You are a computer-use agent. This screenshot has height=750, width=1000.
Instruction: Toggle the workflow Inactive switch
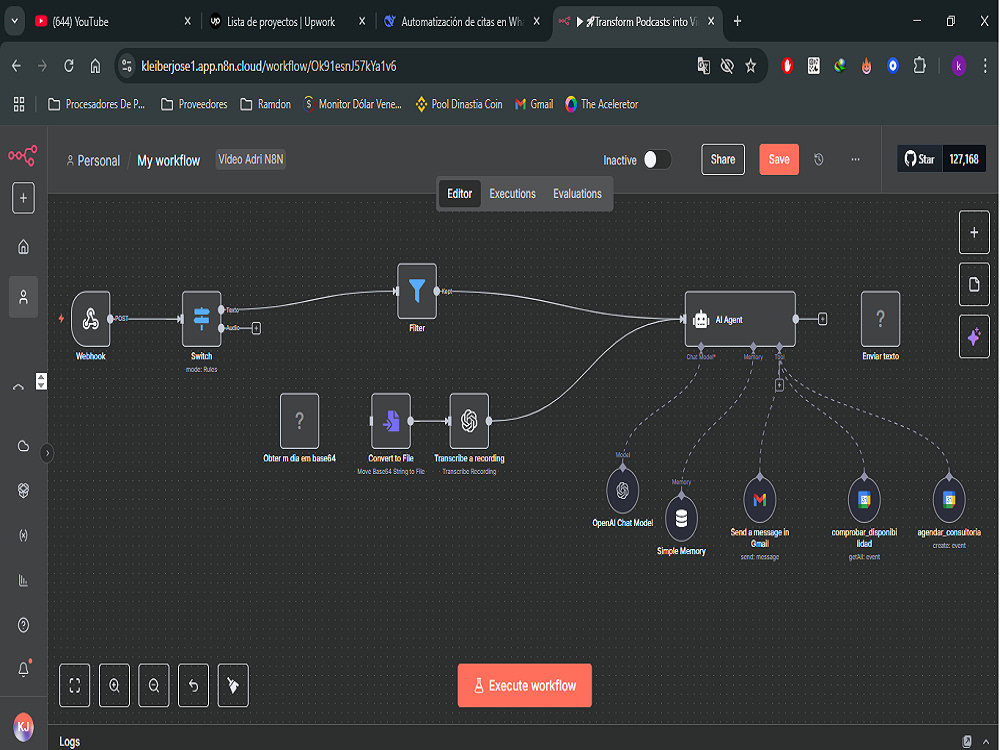pyautogui.click(x=657, y=159)
